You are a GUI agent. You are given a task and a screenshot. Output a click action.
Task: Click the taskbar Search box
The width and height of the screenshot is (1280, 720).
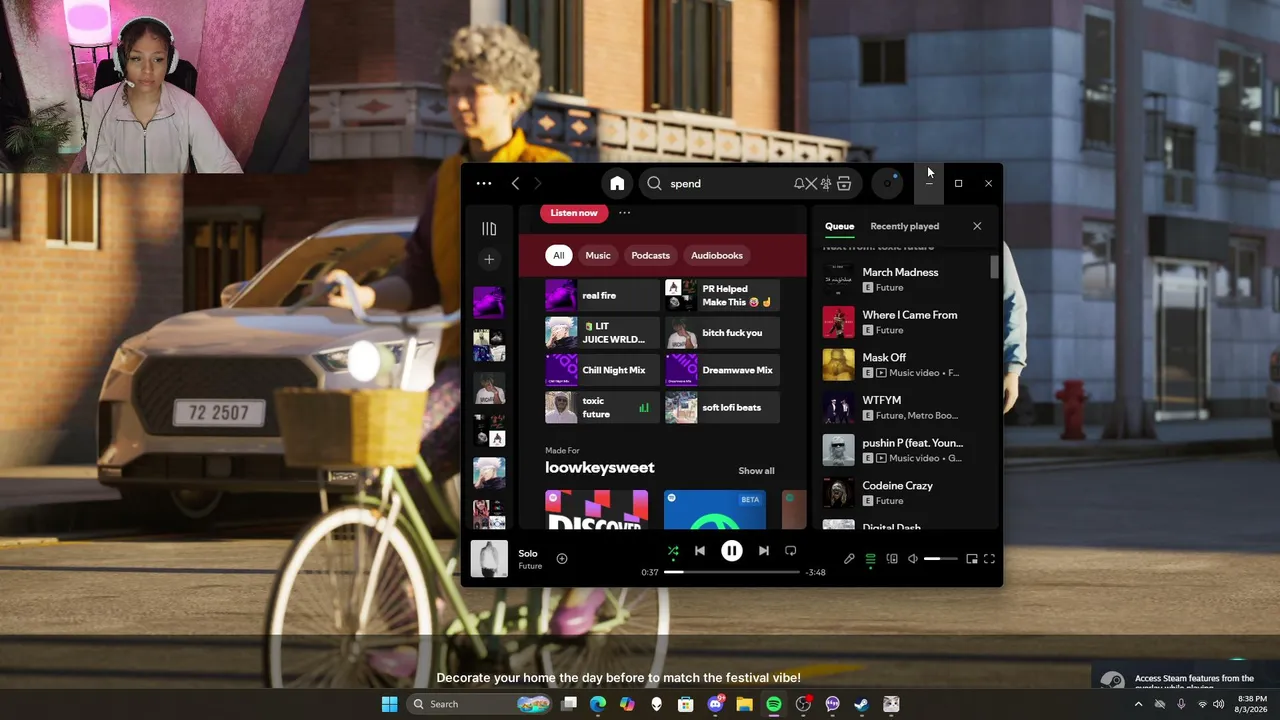(479, 704)
